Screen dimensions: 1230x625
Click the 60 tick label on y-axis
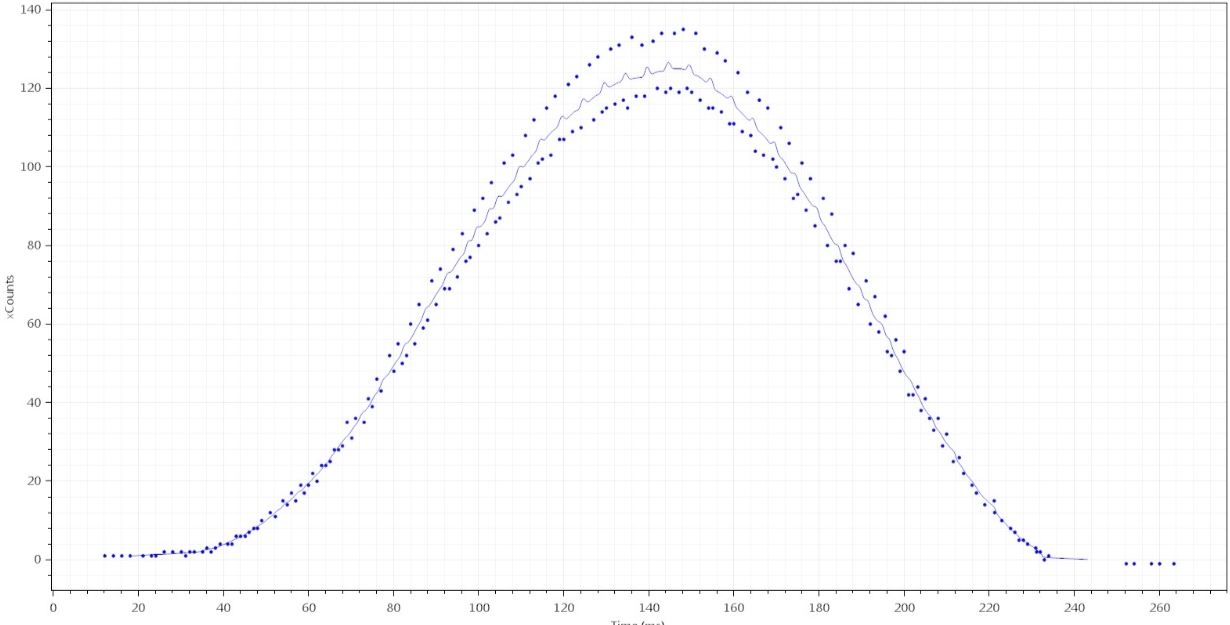pyautogui.click(x=33, y=324)
